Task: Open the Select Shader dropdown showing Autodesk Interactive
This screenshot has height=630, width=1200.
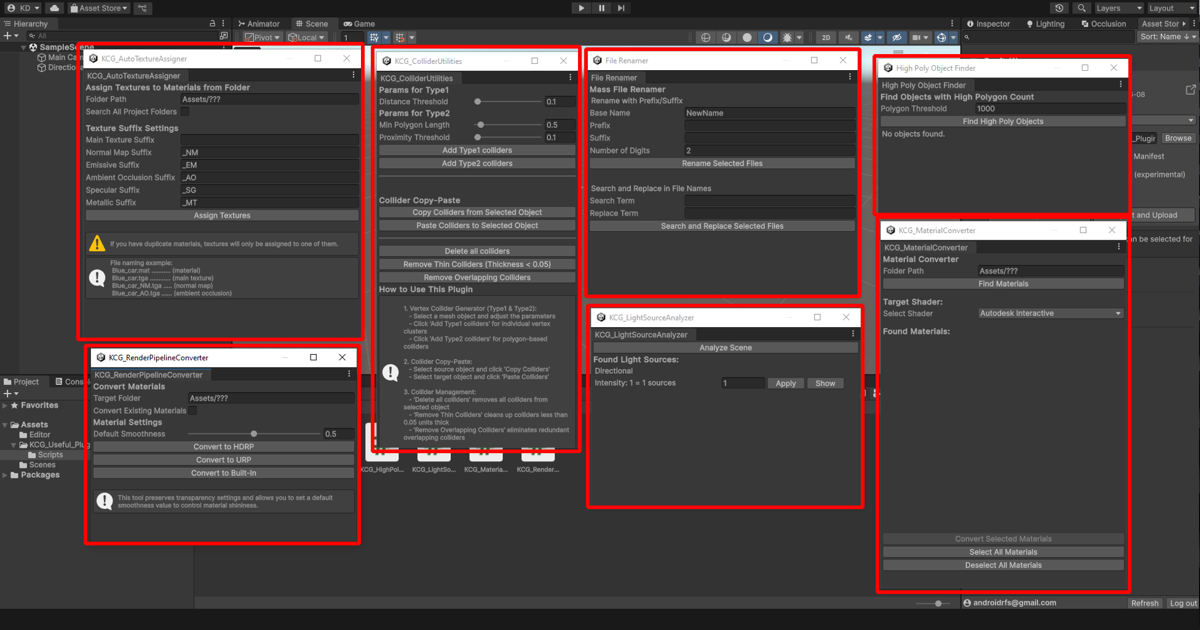Action: pos(1049,313)
